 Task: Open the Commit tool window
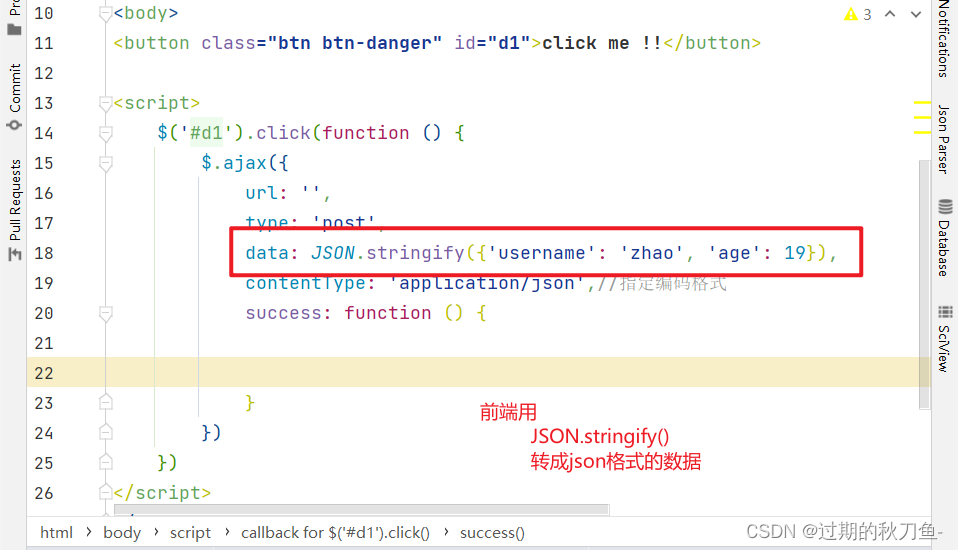coord(14,97)
